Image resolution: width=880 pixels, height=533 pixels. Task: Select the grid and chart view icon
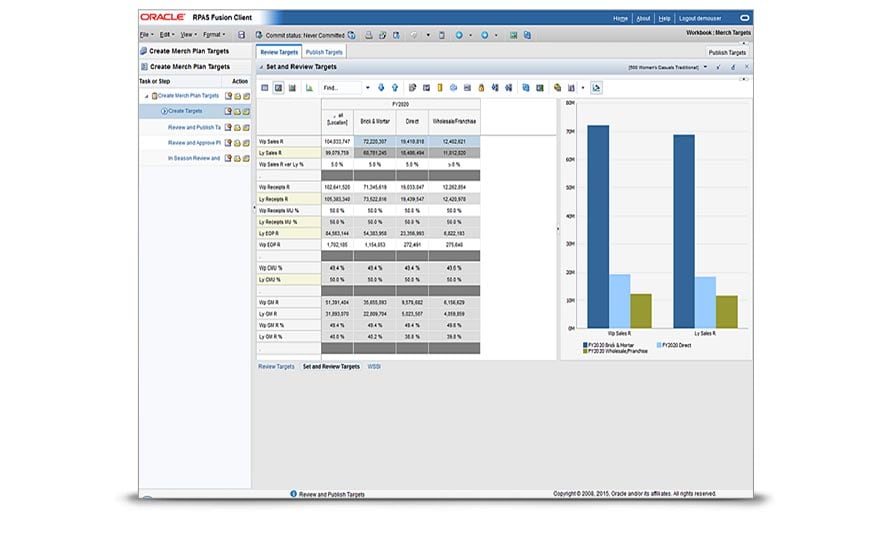[x=278, y=88]
